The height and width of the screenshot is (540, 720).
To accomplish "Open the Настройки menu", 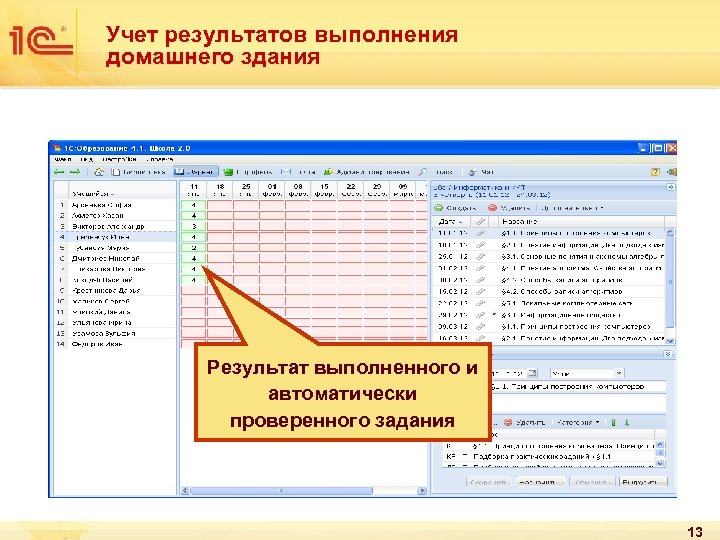I will (x=119, y=159).
